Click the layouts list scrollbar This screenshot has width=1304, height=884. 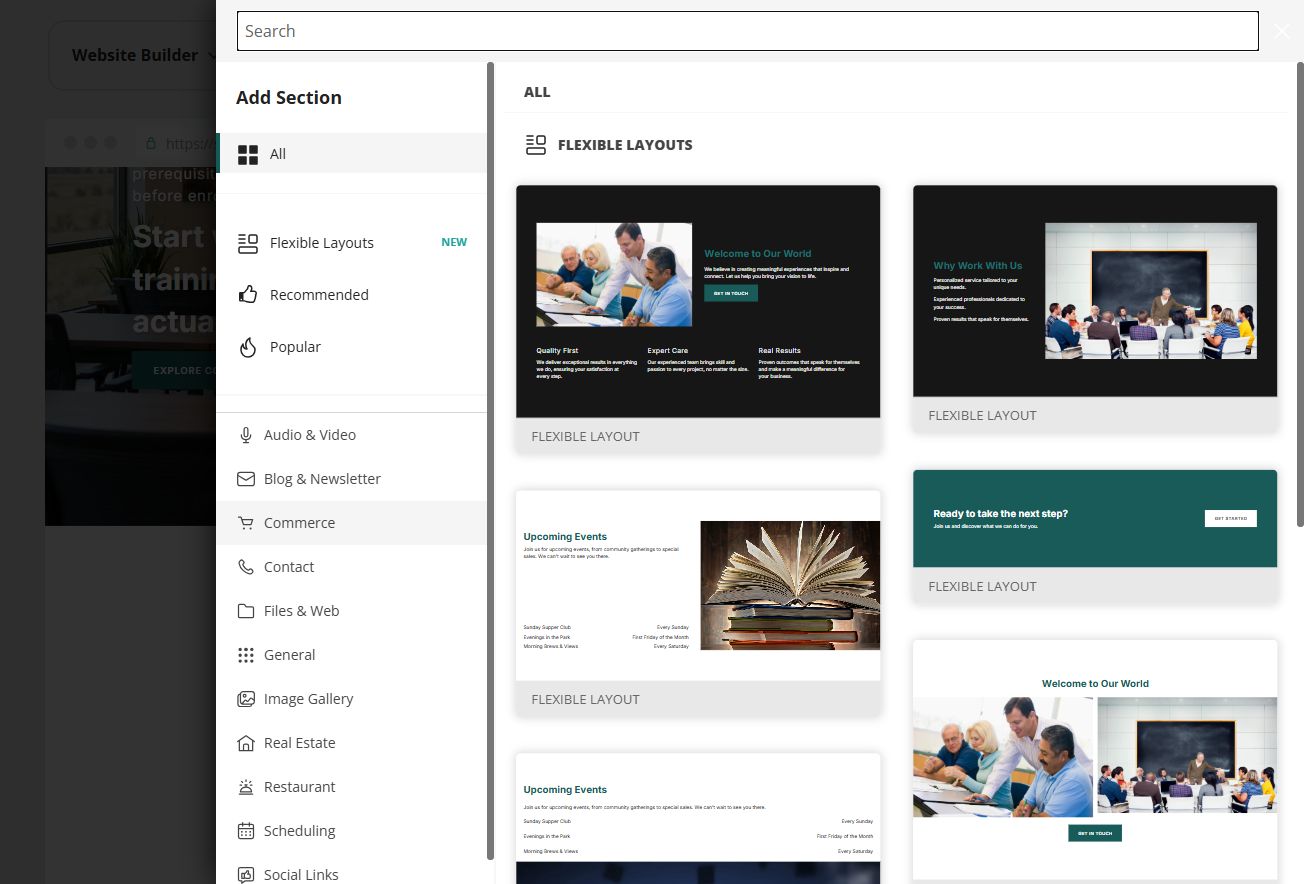tap(1300, 294)
